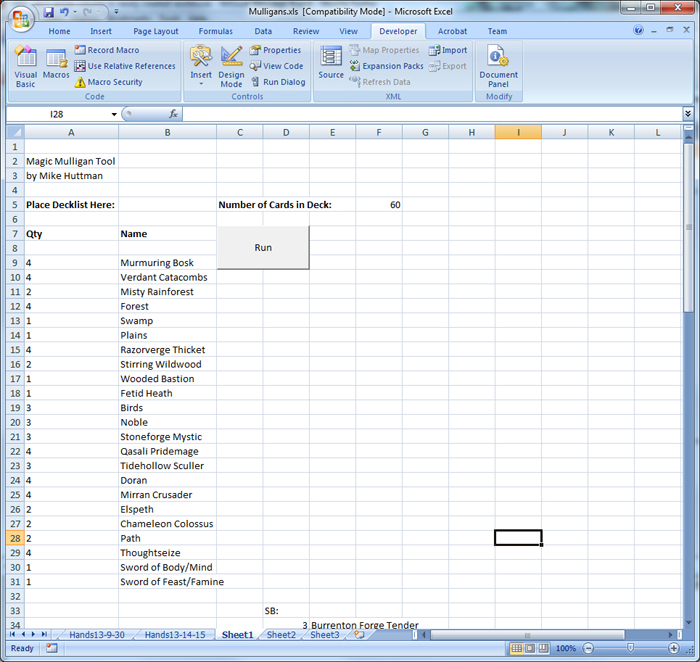Image resolution: width=700 pixels, height=662 pixels.
Task: Click the horizontal scrollbar thumb
Action: coord(527,634)
